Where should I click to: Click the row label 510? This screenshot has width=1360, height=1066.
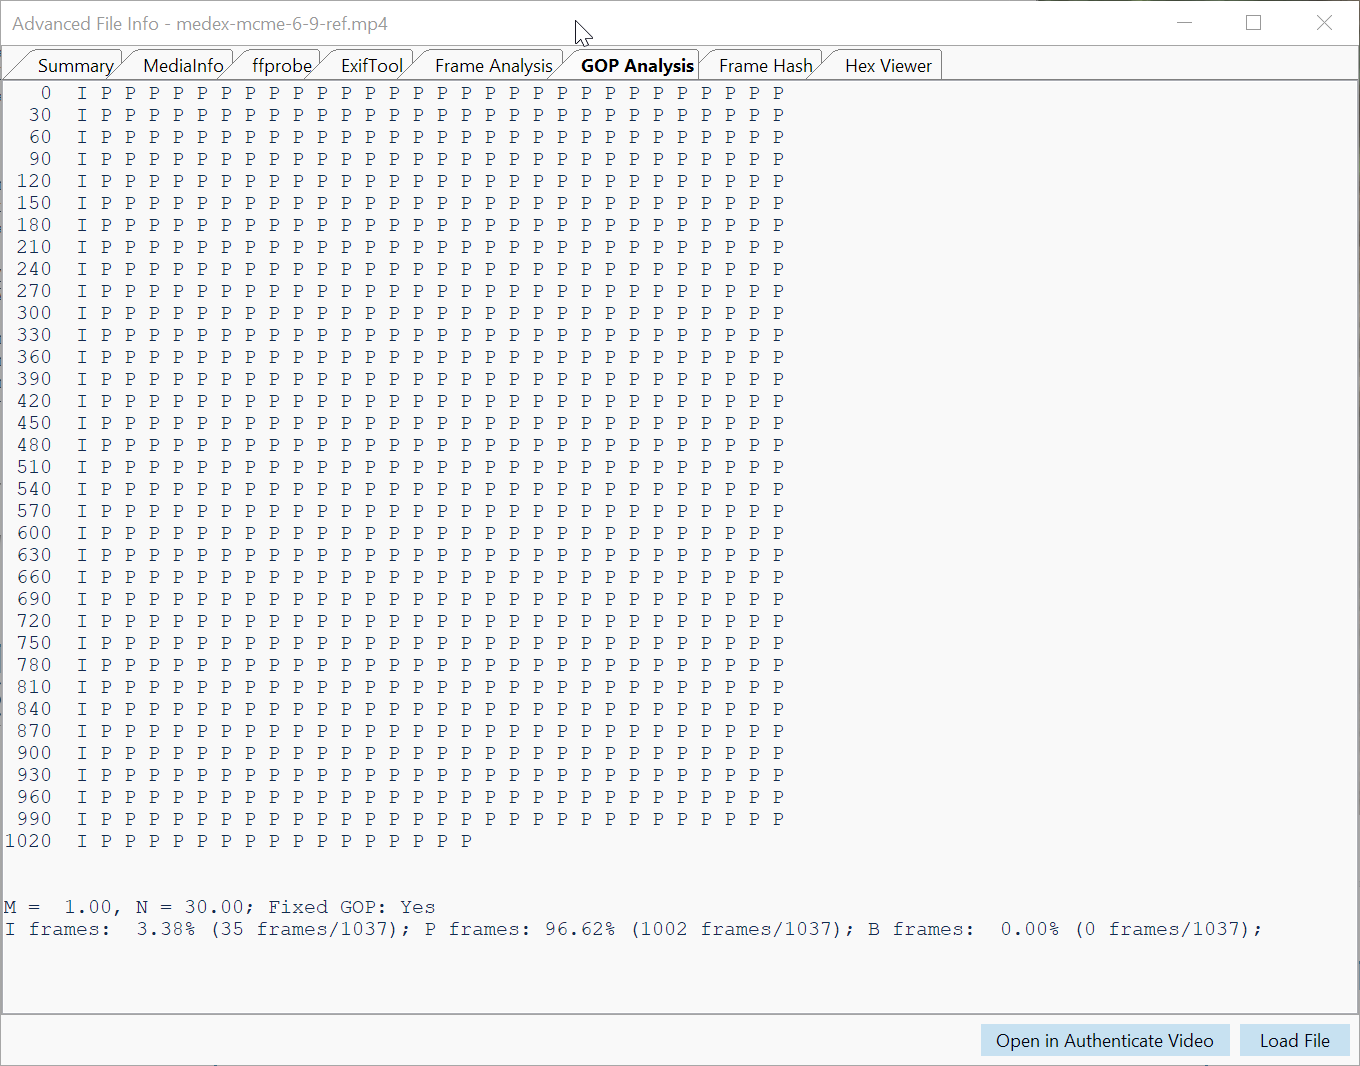[x=34, y=467]
